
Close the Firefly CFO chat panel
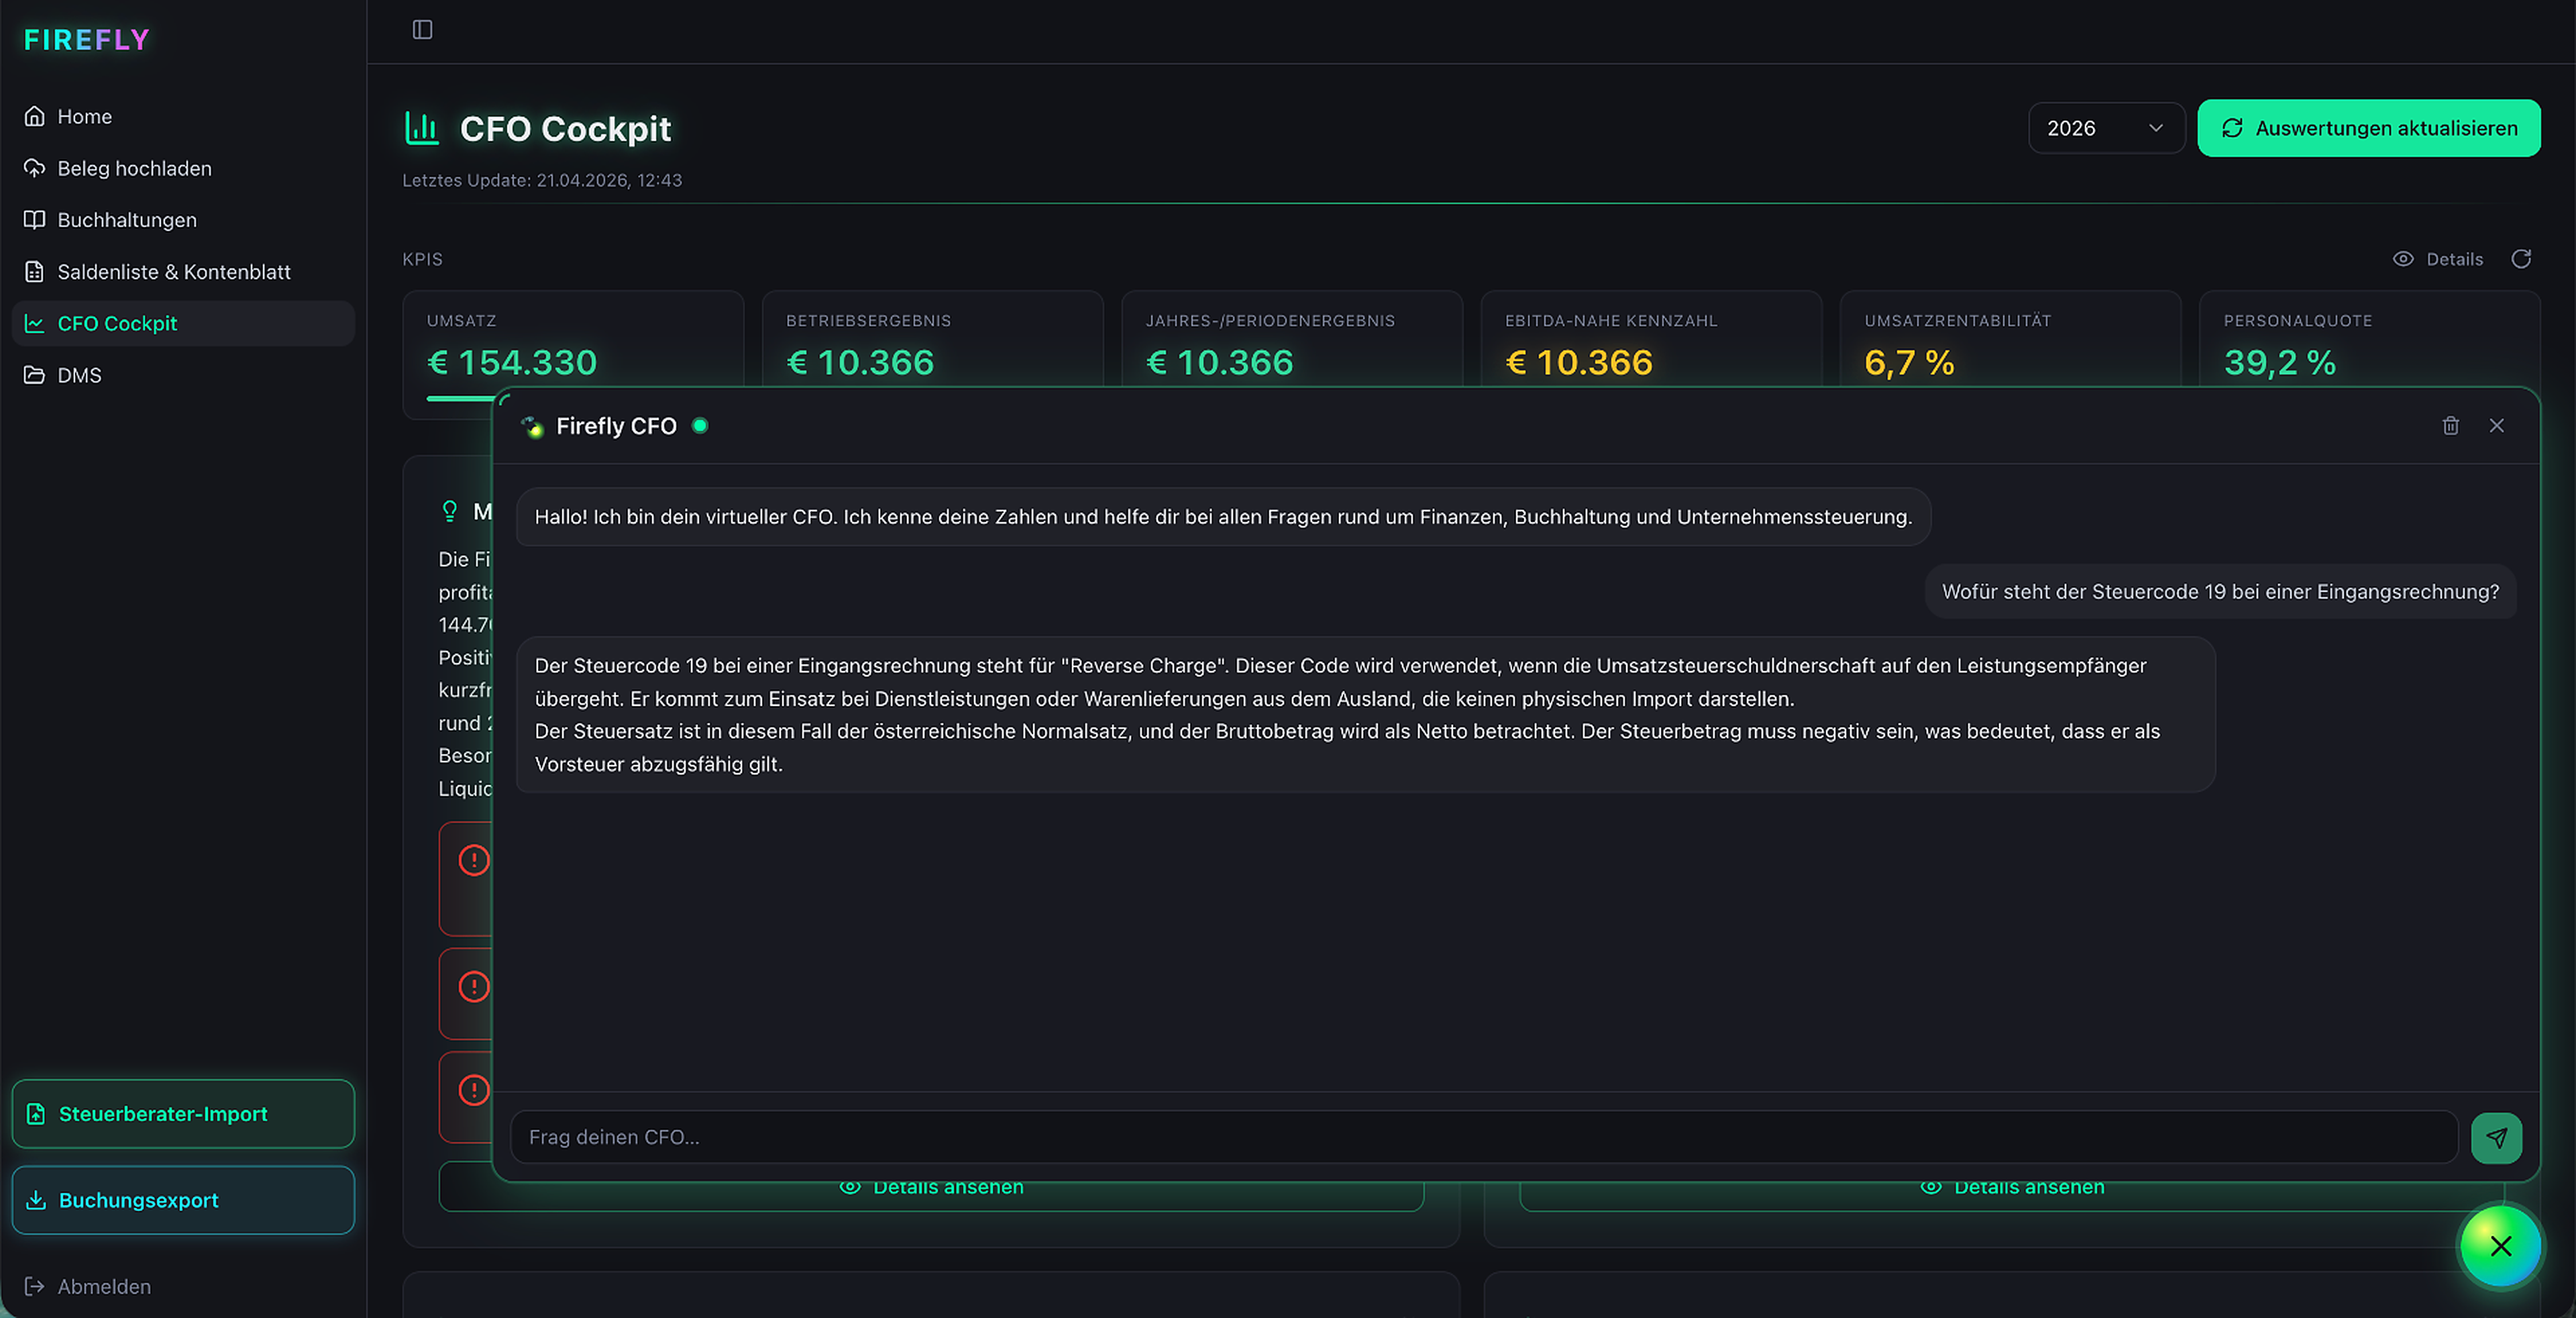click(2497, 426)
